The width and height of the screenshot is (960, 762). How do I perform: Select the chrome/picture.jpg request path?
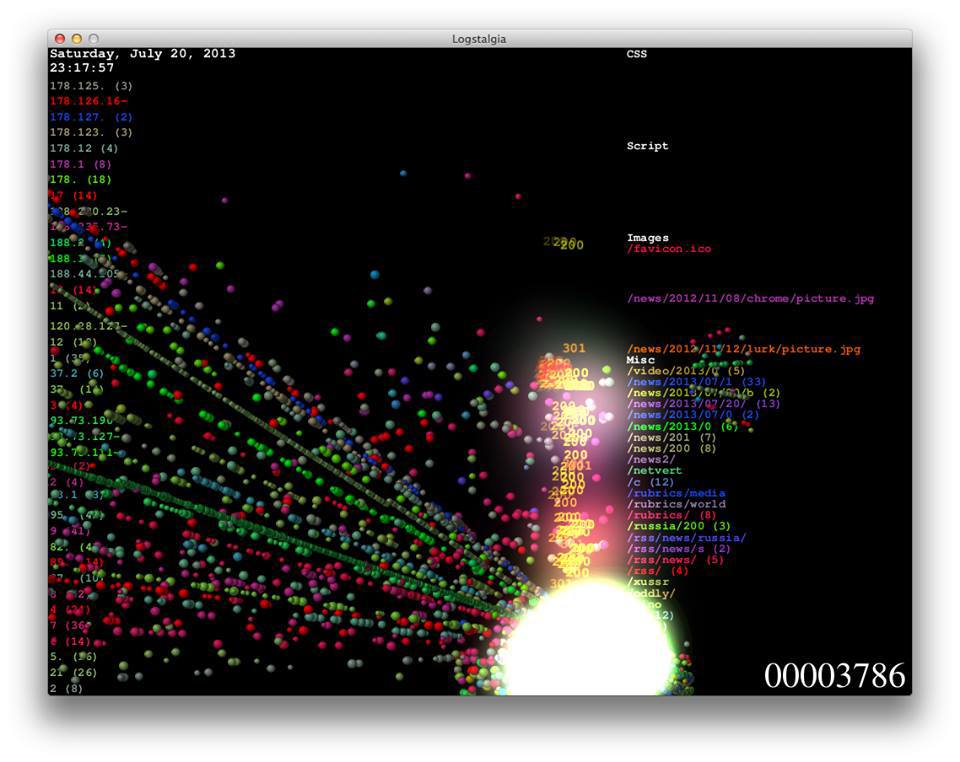click(751, 299)
